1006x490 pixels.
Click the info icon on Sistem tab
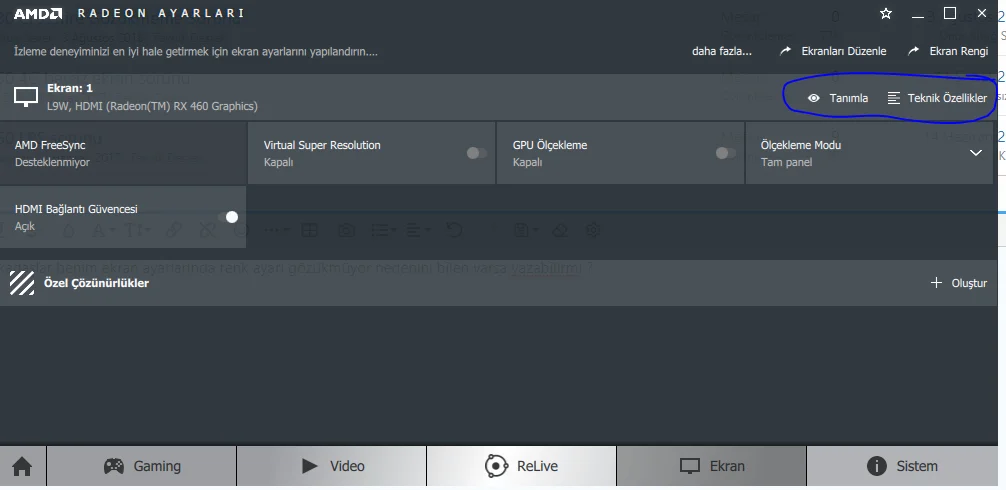[x=876, y=466]
